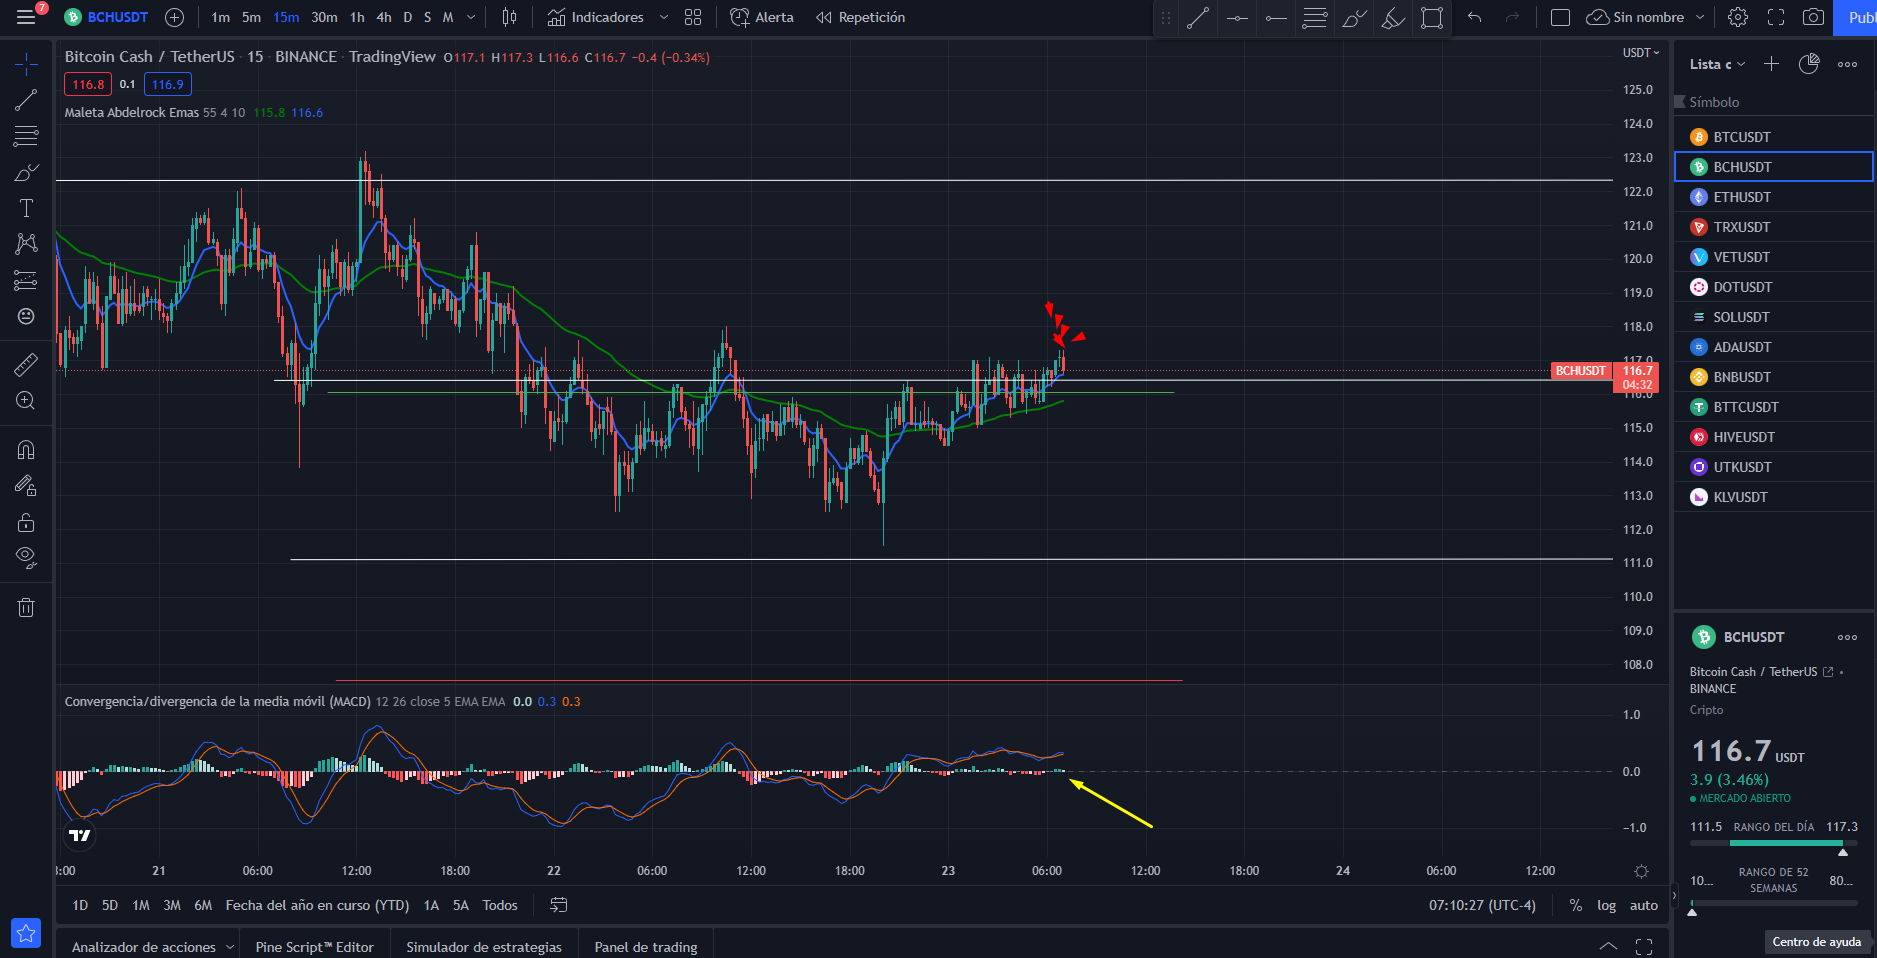Viewport: 1877px width, 958px height.
Task: Open the USDT currency dropdown
Action: (1641, 53)
